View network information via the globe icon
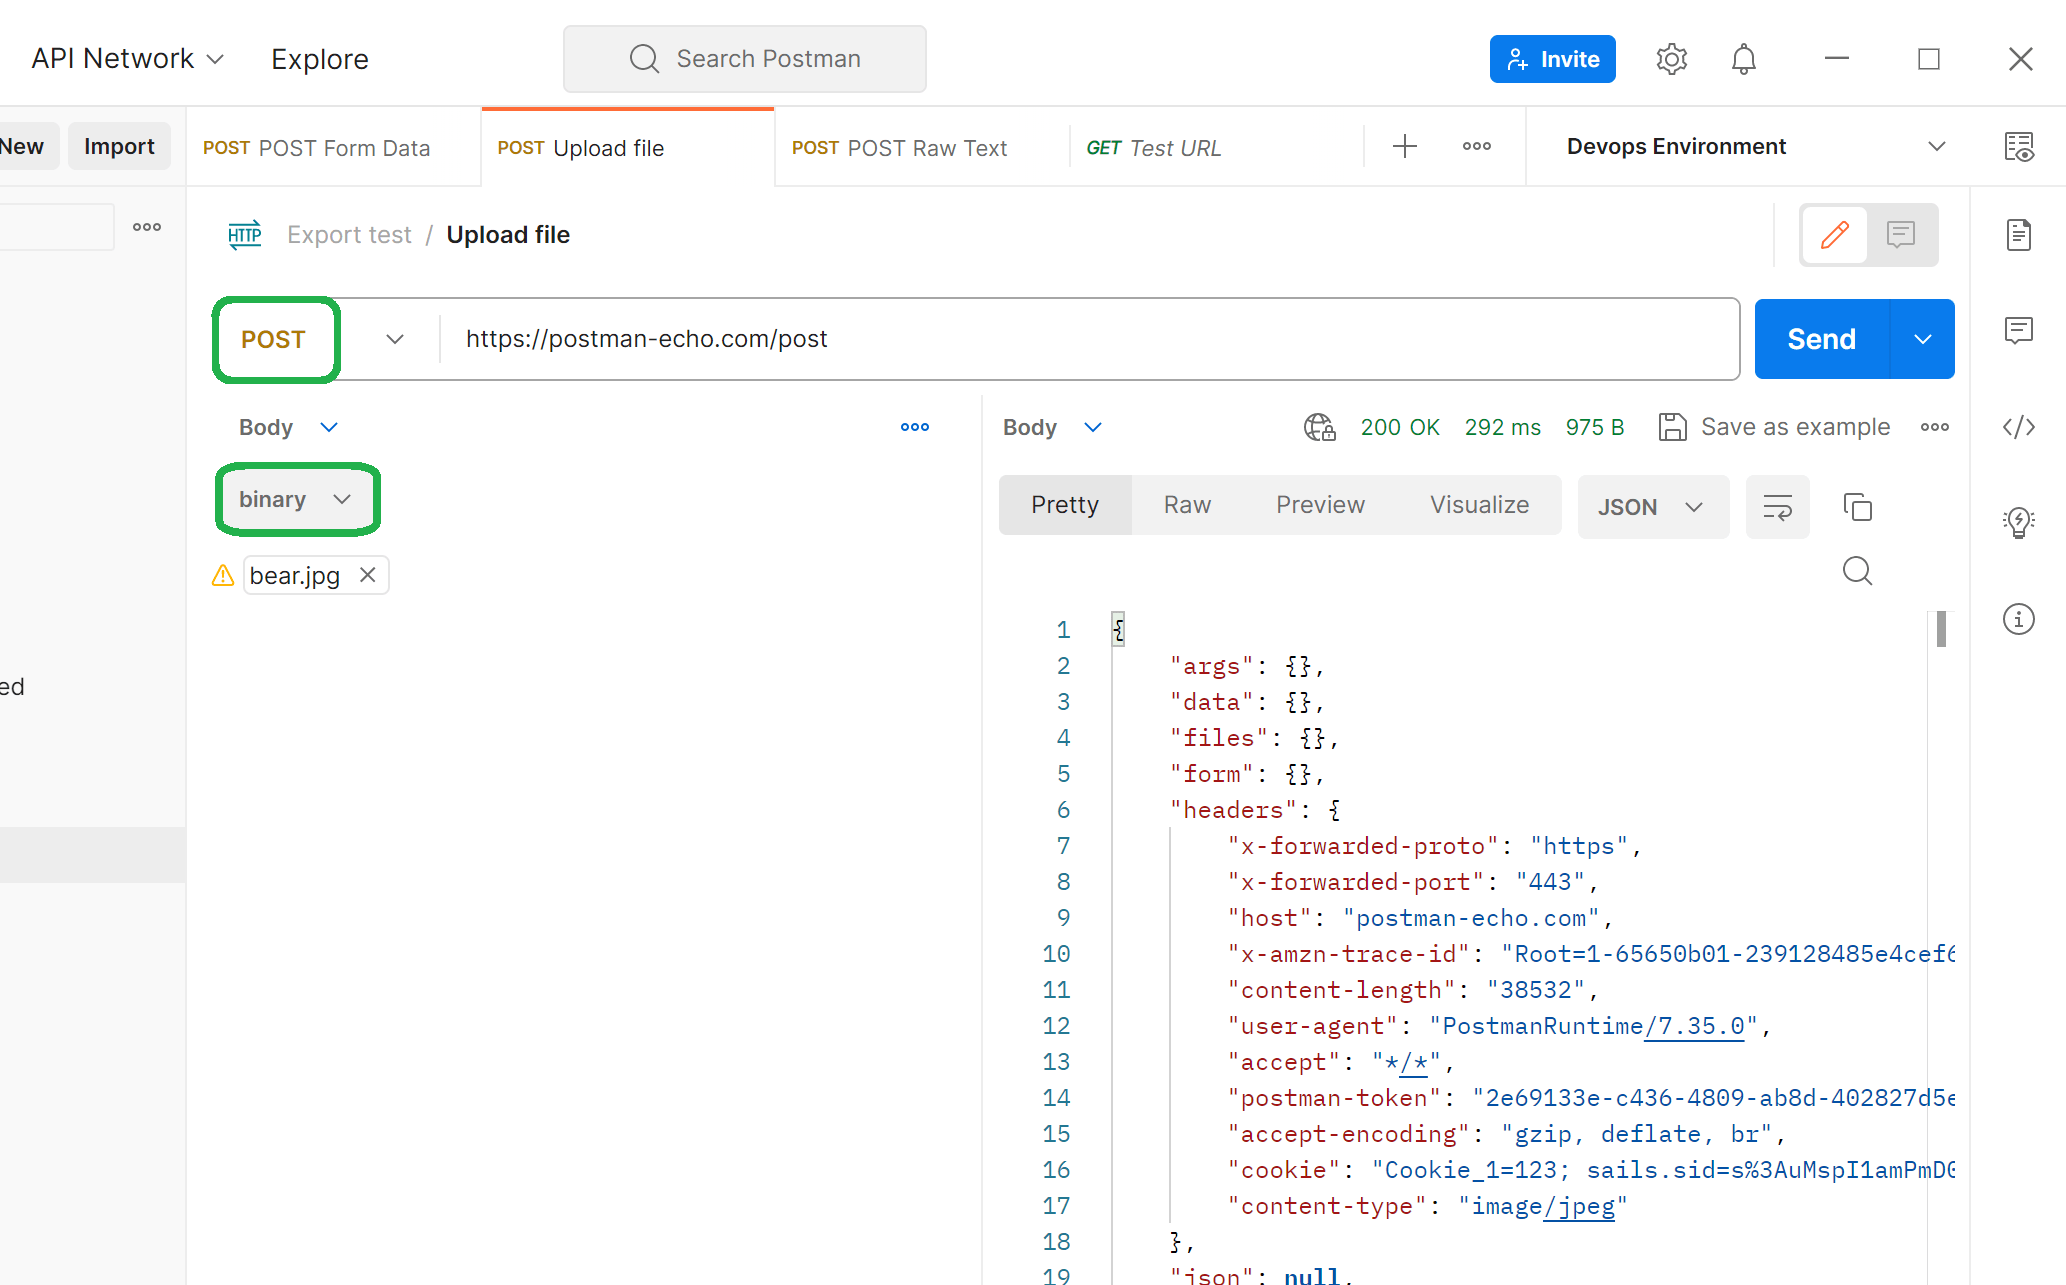 [1319, 427]
